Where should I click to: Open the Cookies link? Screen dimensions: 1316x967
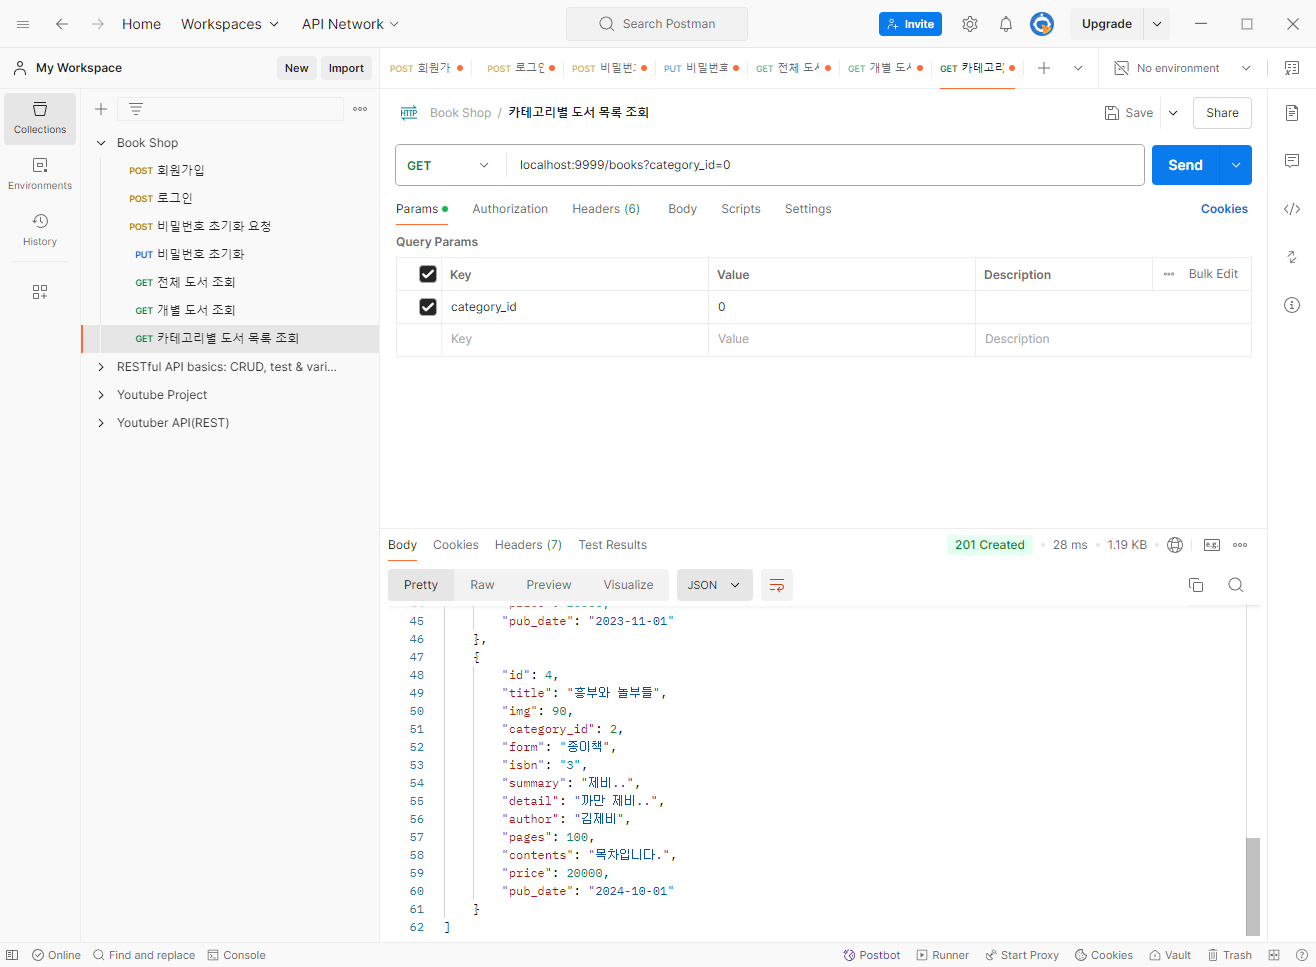click(x=1224, y=209)
